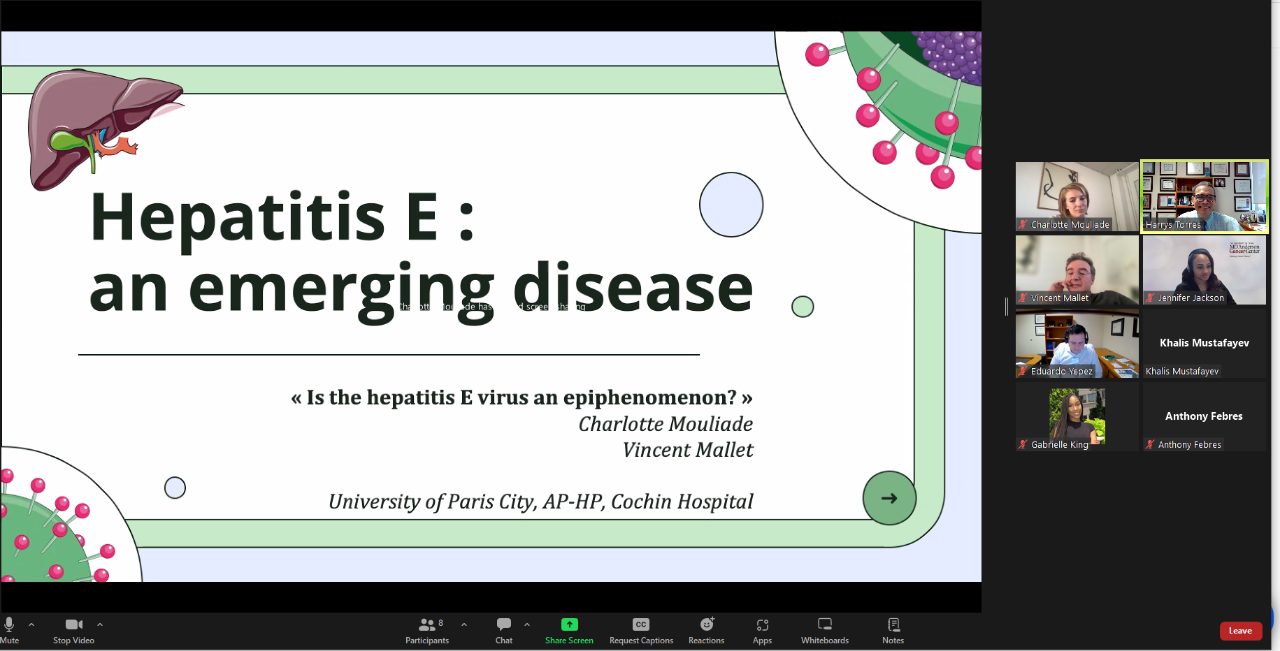
Task: Open the Participants options chevron
Action: 462,625
